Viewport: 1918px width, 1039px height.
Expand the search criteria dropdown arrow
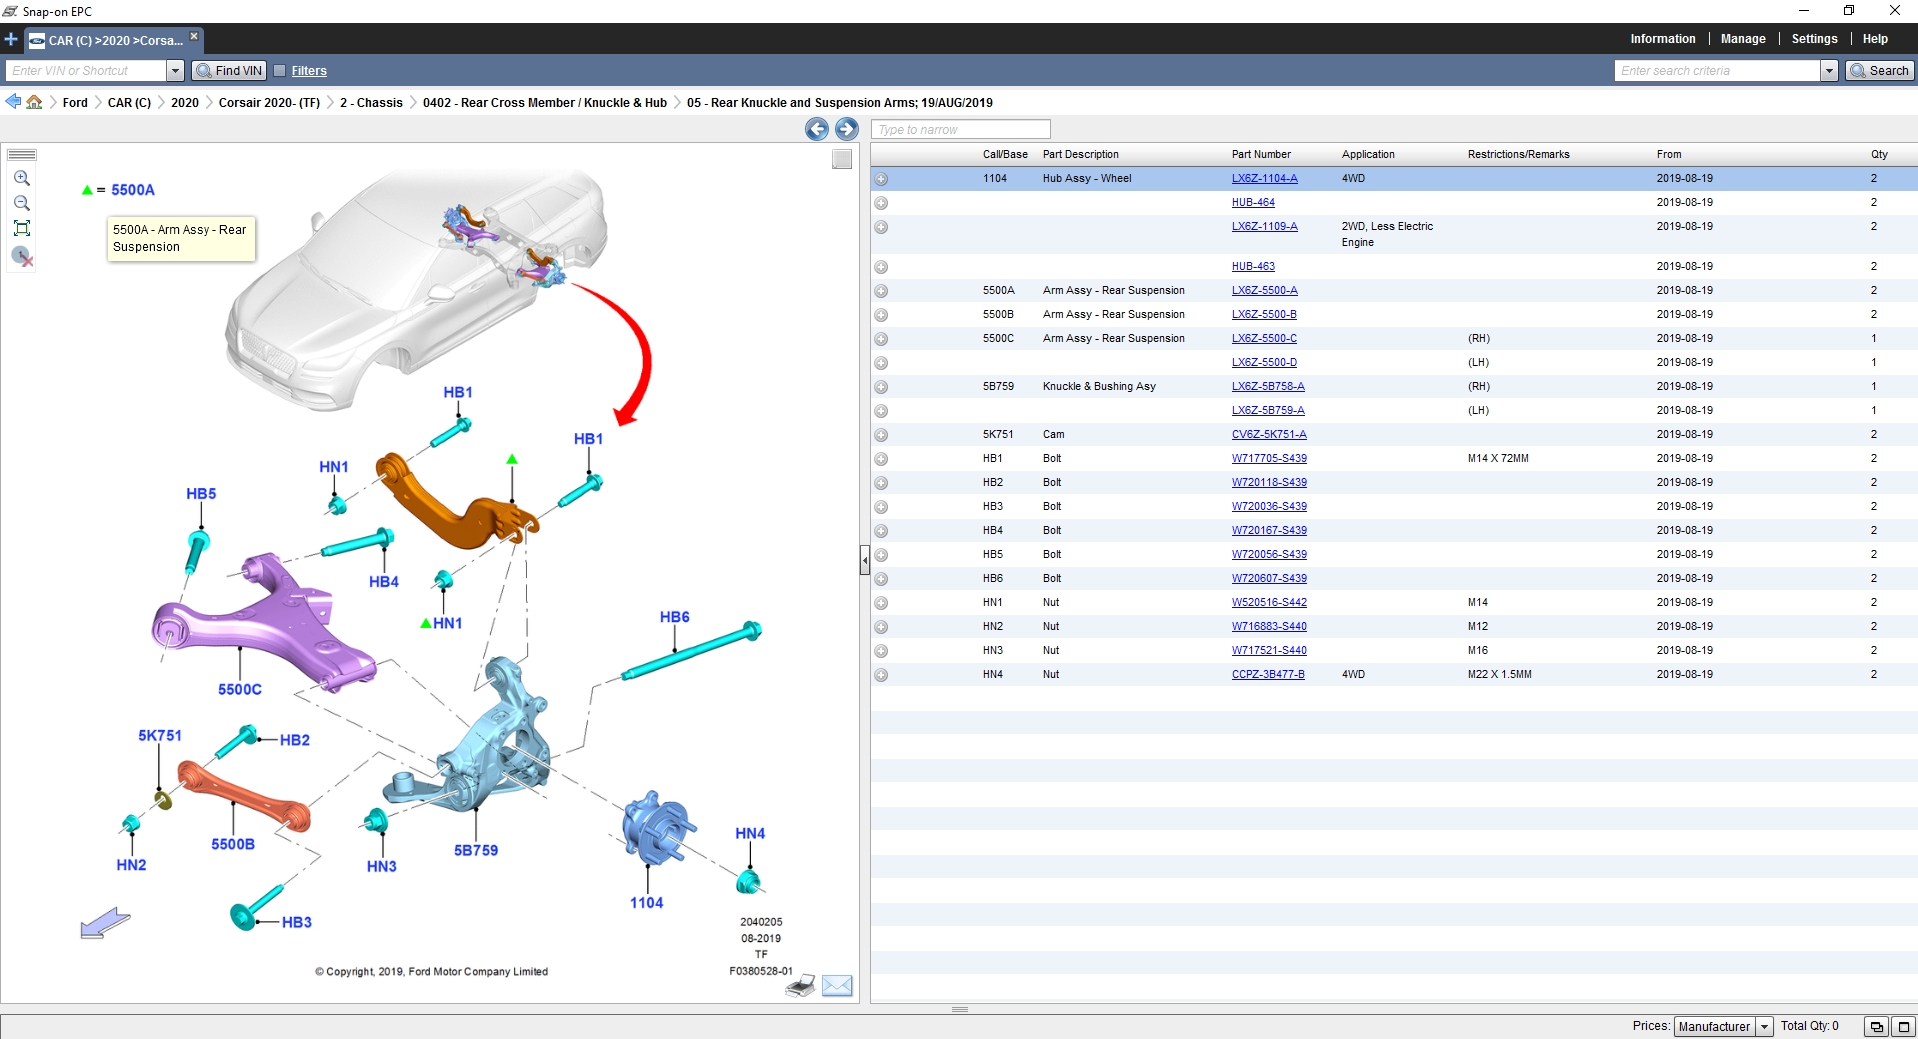pyautogui.click(x=1829, y=71)
